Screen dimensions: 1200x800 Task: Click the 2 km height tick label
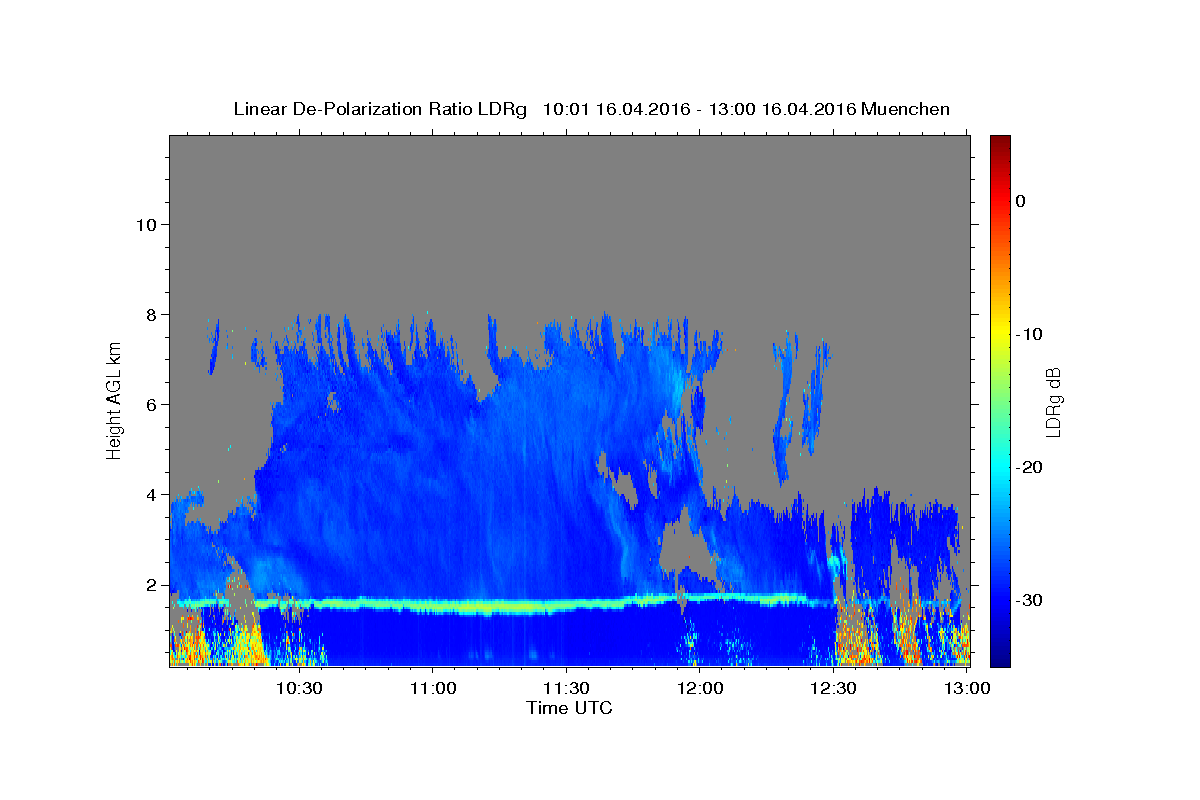[x=149, y=584]
